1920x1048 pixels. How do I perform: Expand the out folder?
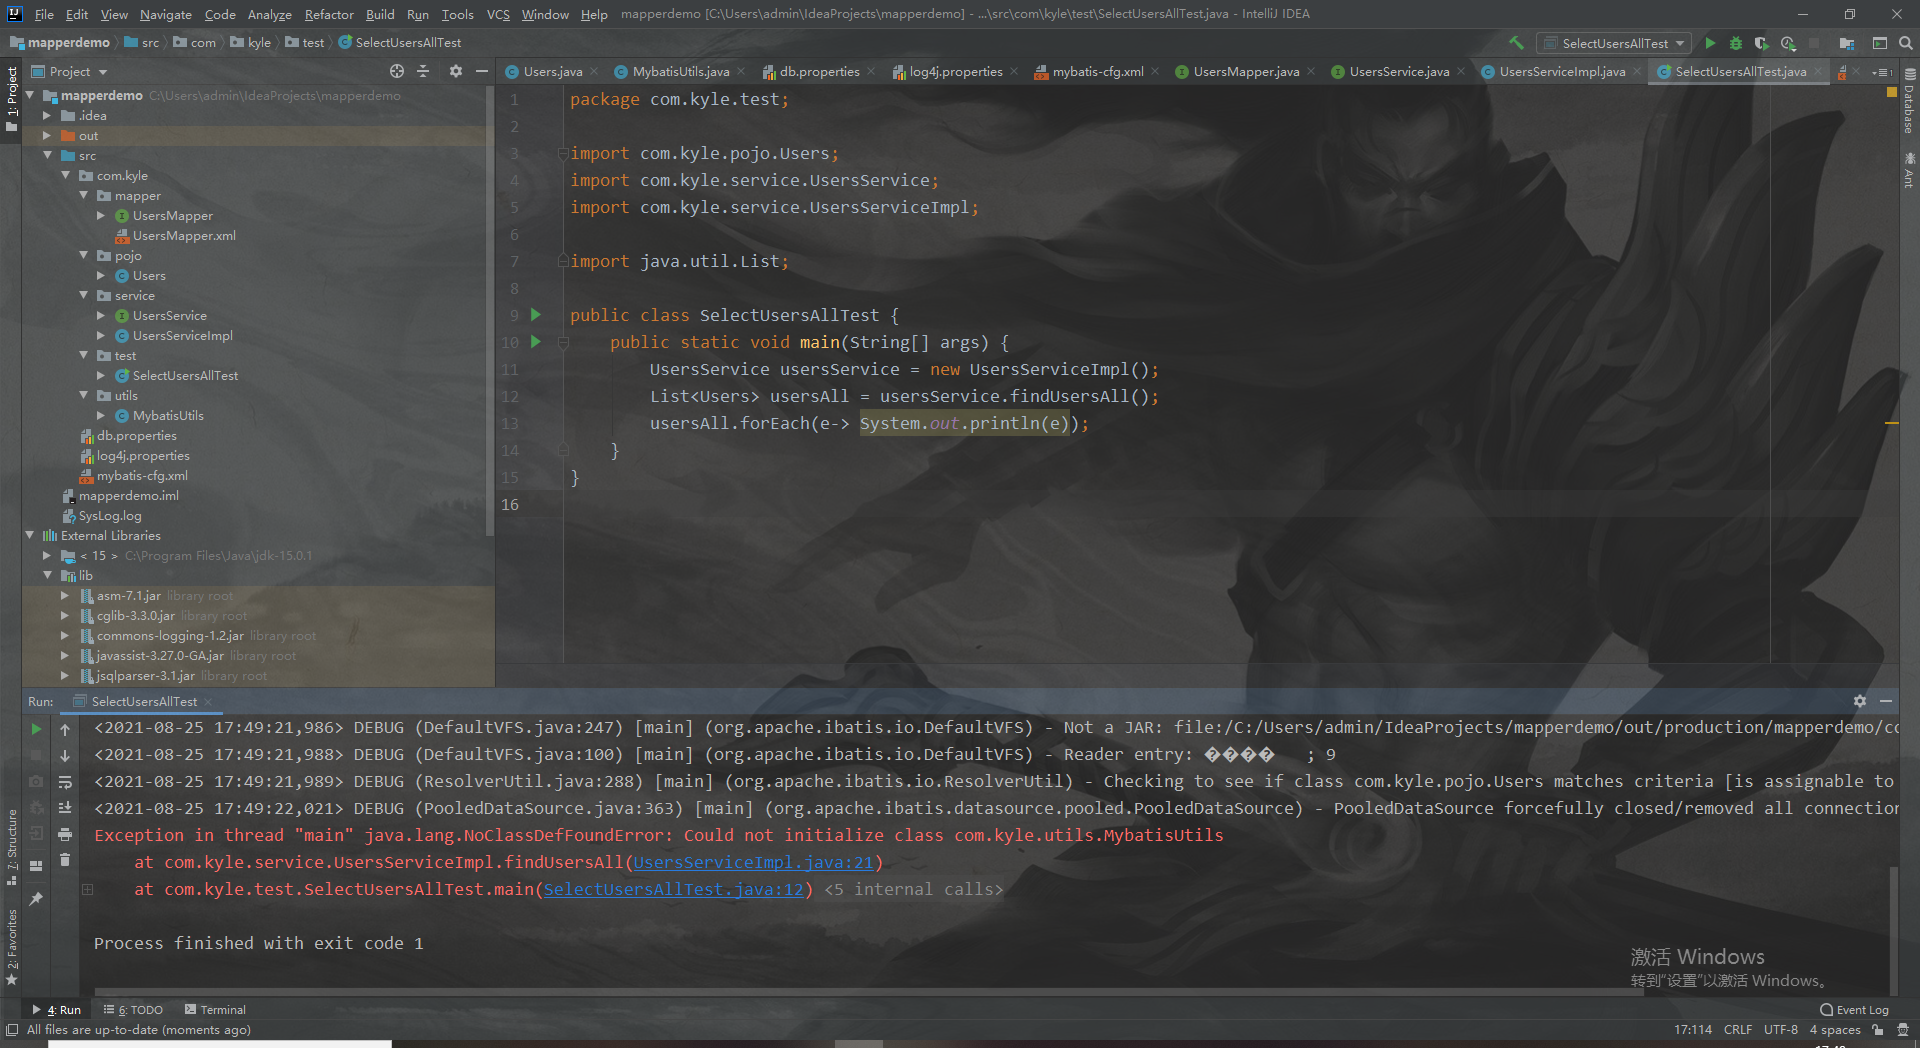click(47, 136)
